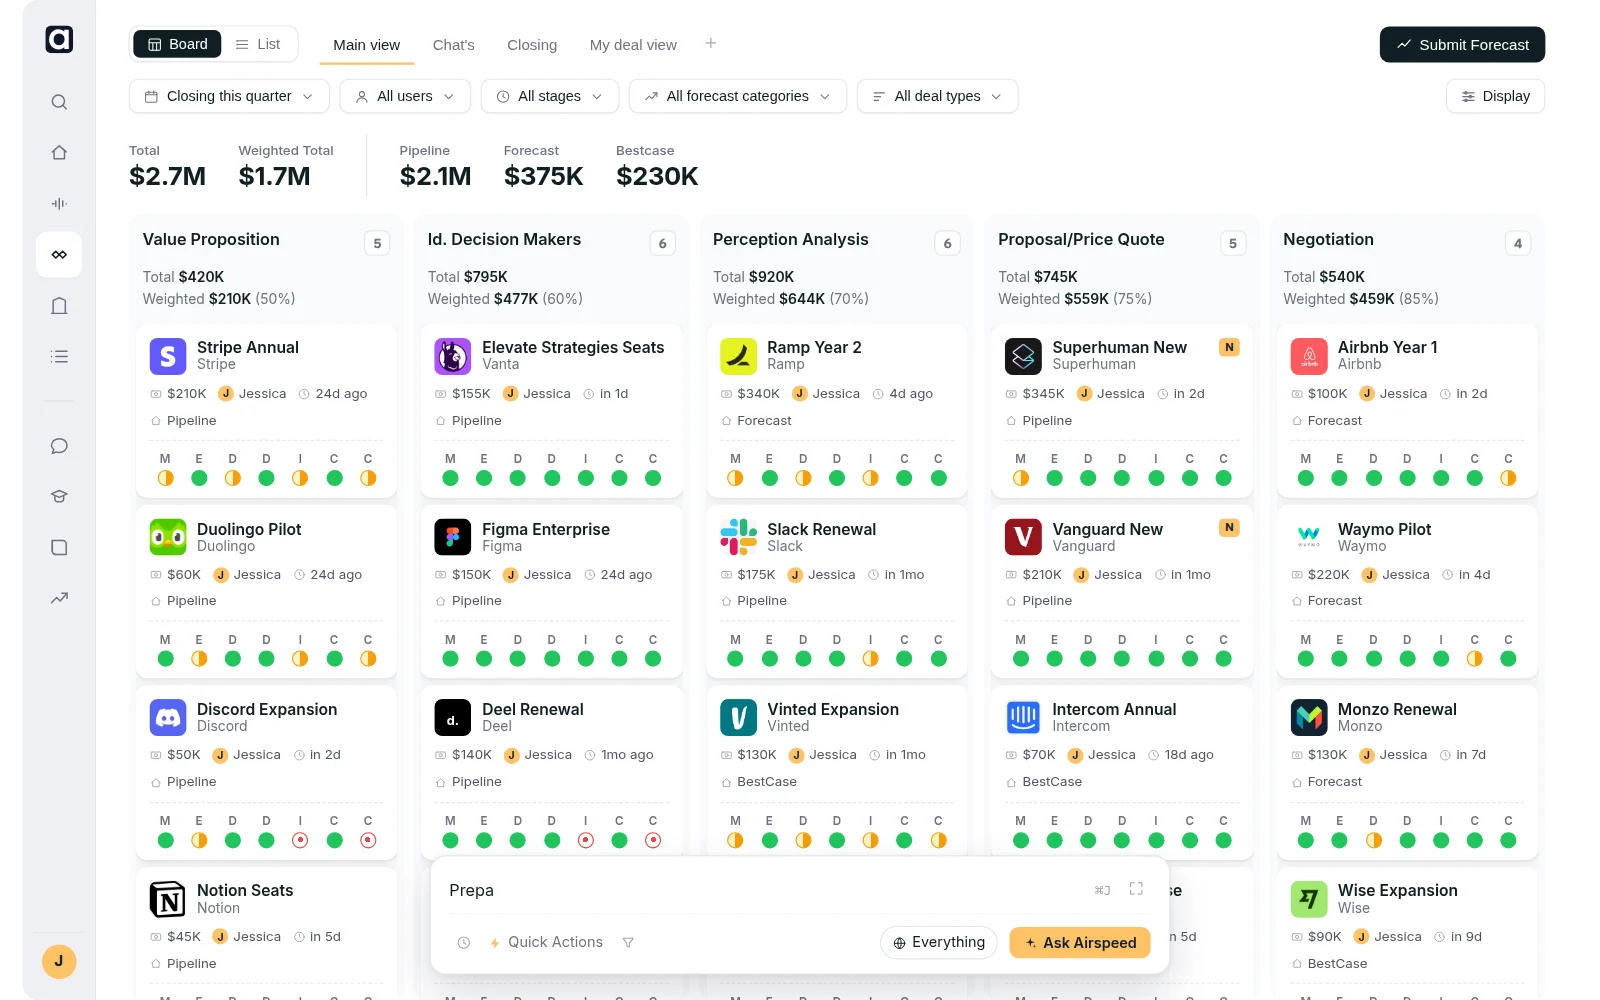This screenshot has width=1600, height=1000.
Task: Open the chat bubble sidebar icon
Action: coord(59,446)
